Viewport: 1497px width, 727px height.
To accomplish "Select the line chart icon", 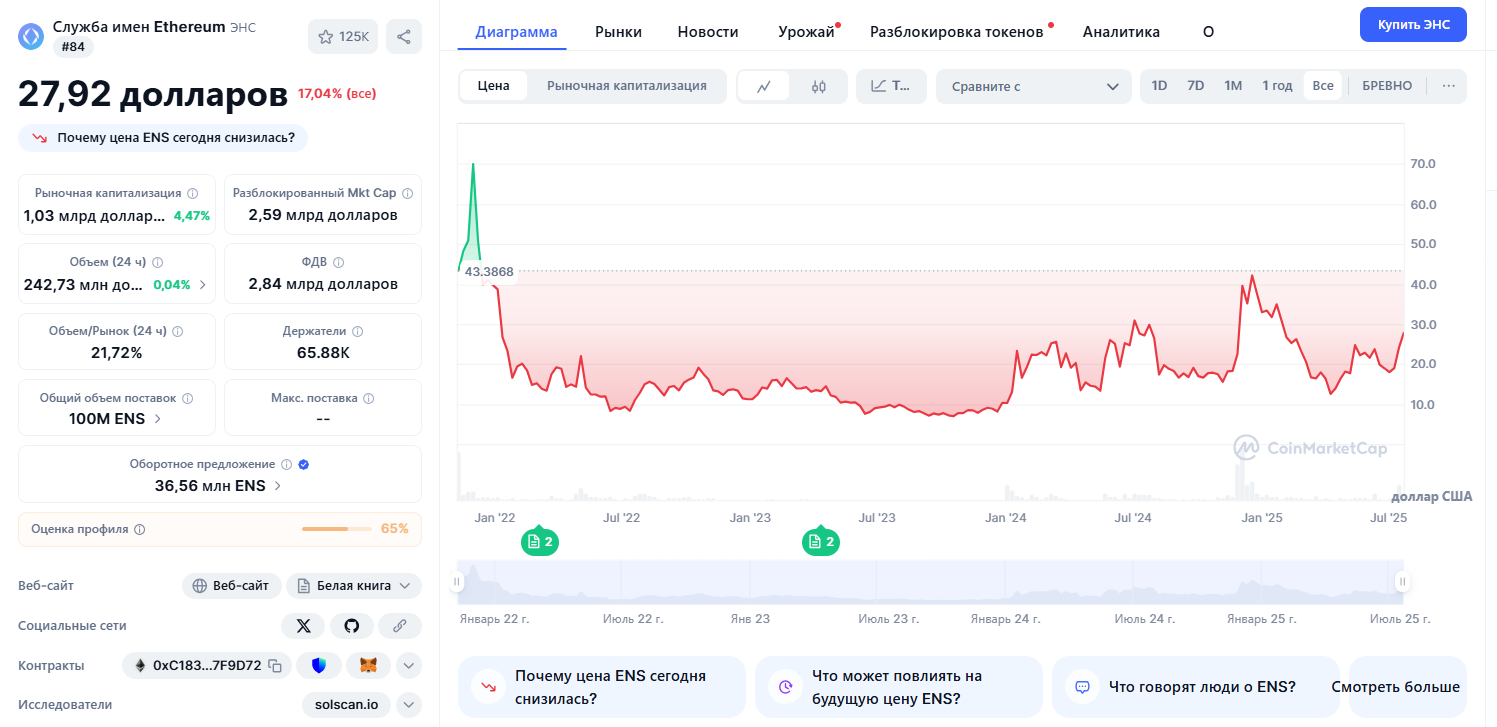I will tap(764, 86).
